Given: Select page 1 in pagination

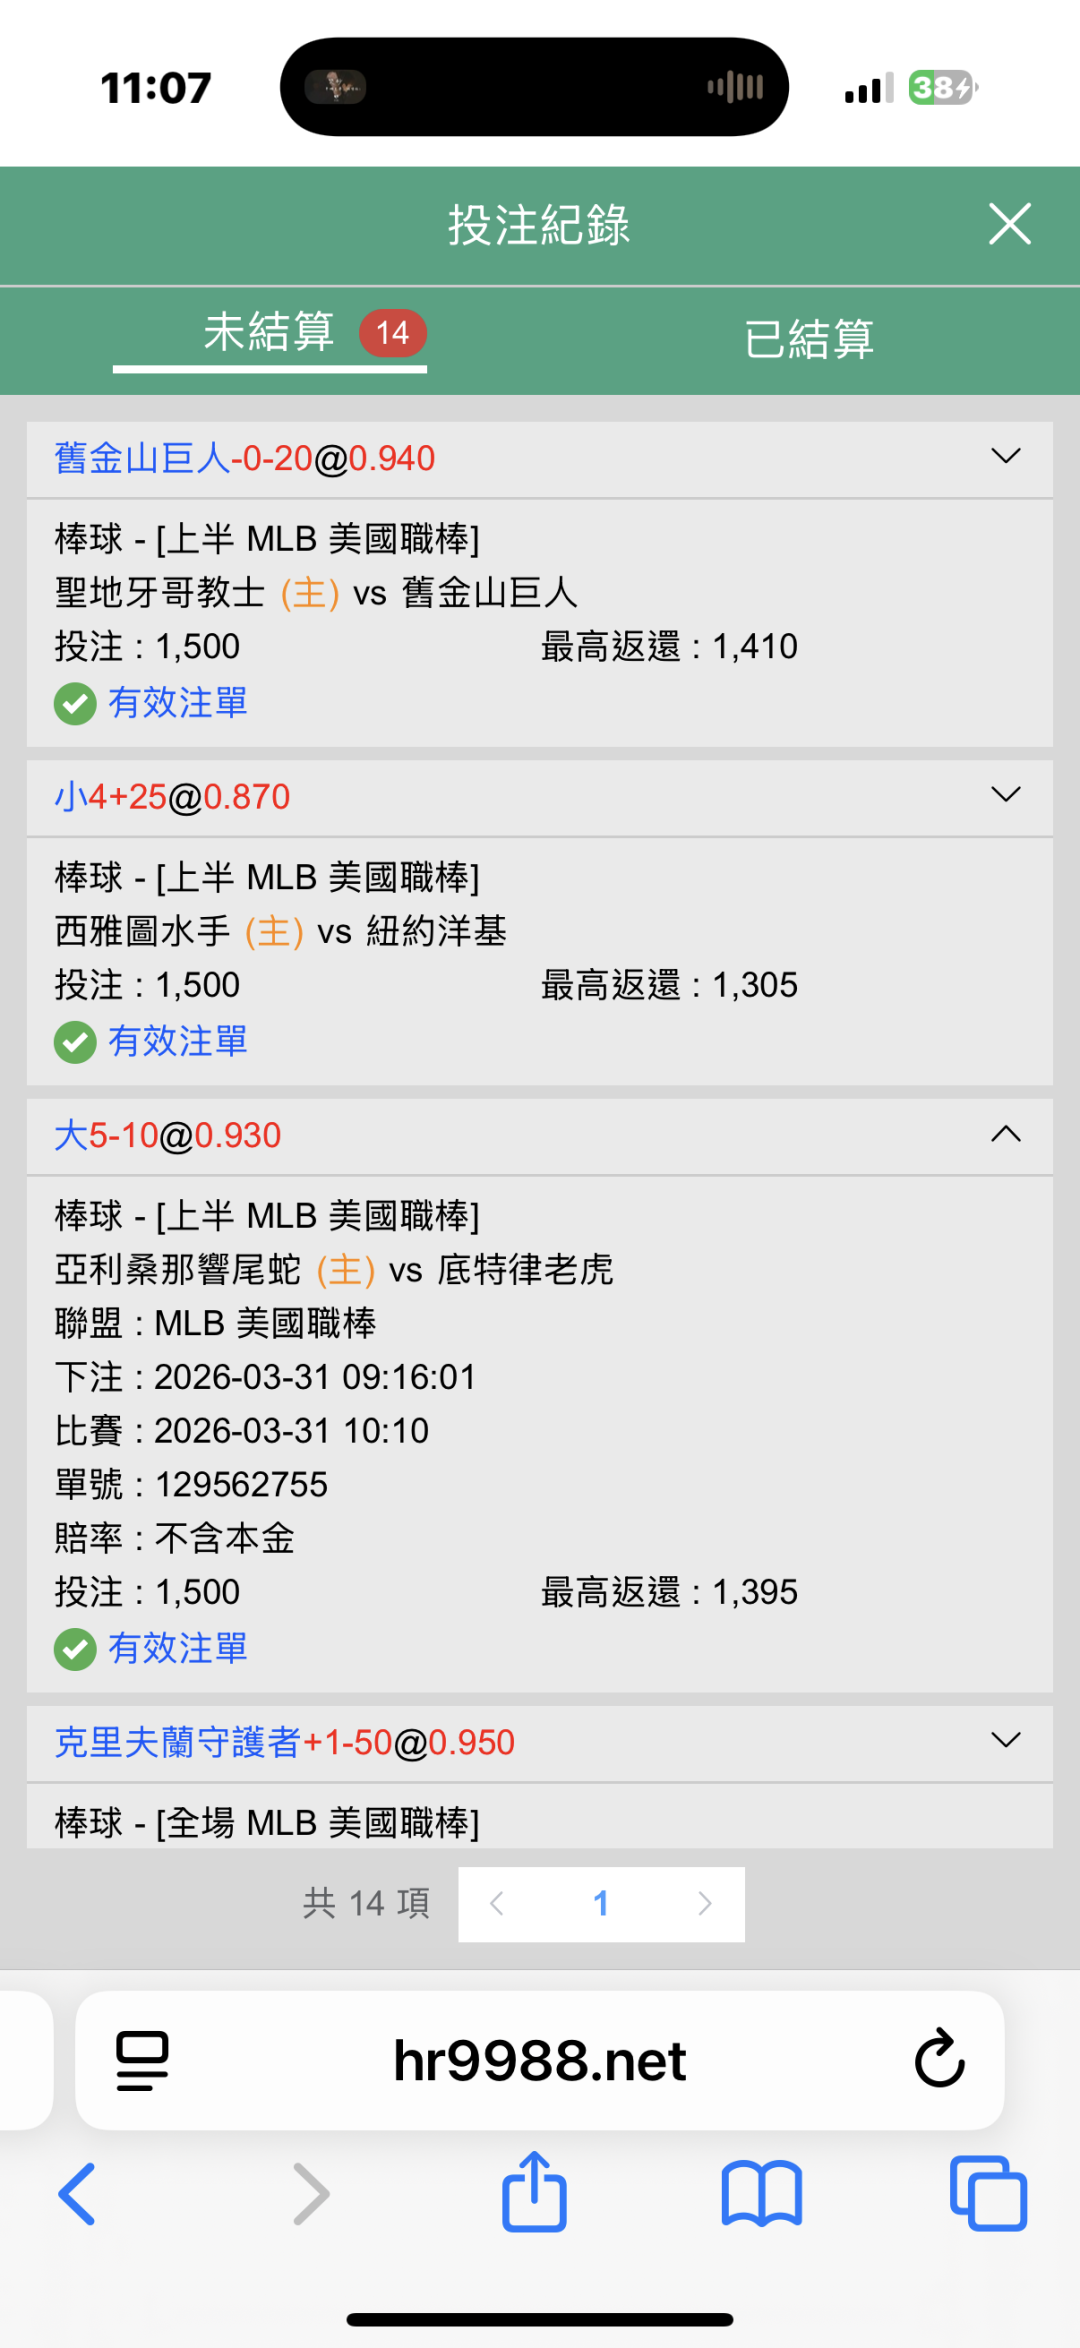Looking at the screenshot, I should pos(601,1903).
